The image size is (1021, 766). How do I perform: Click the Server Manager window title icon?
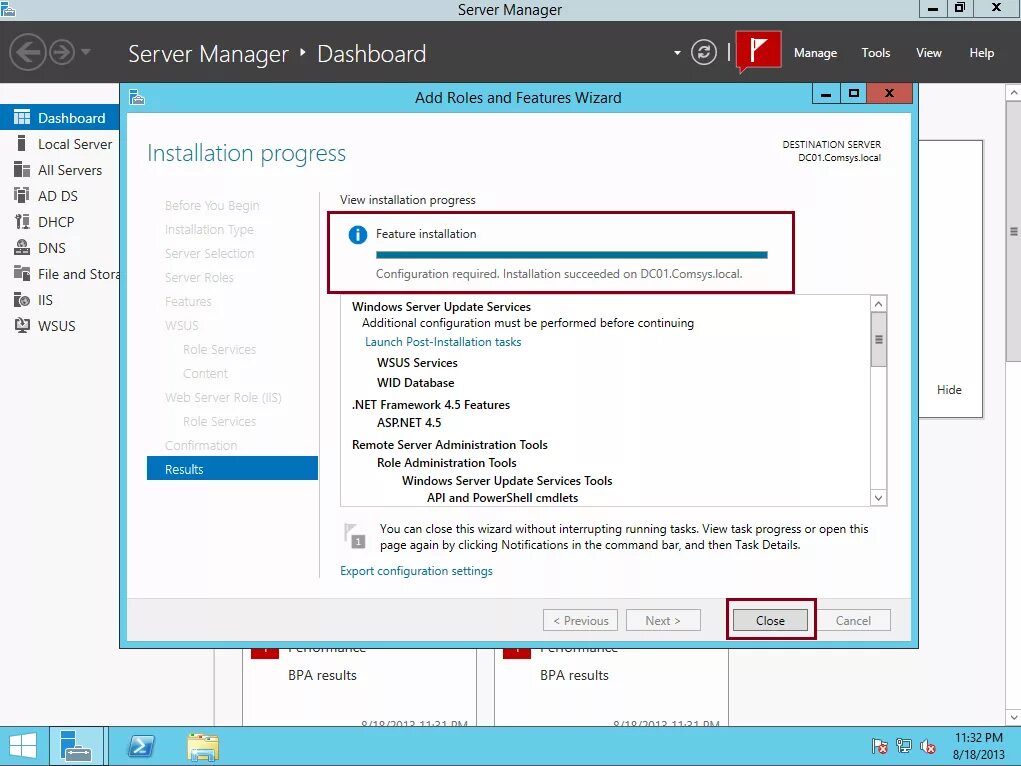point(8,9)
